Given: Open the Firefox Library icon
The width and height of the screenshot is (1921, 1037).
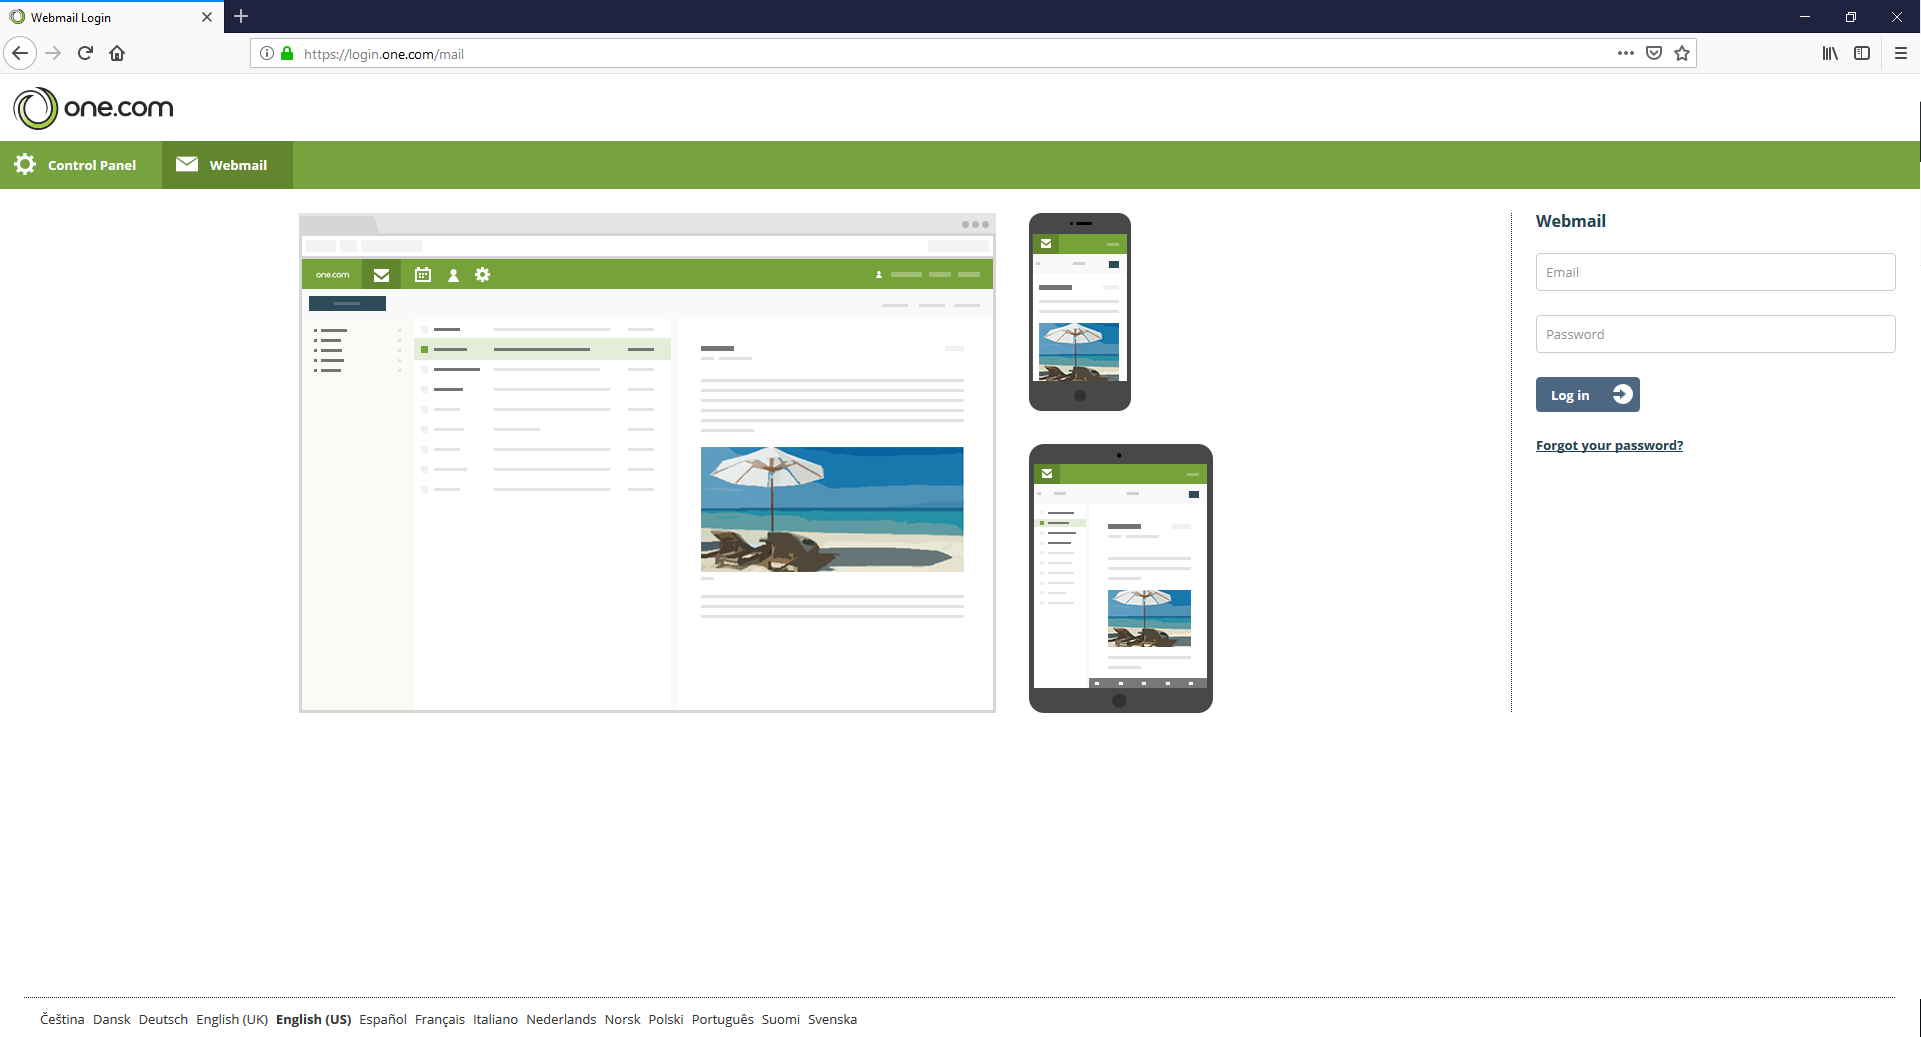Looking at the screenshot, I should click(1831, 53).
